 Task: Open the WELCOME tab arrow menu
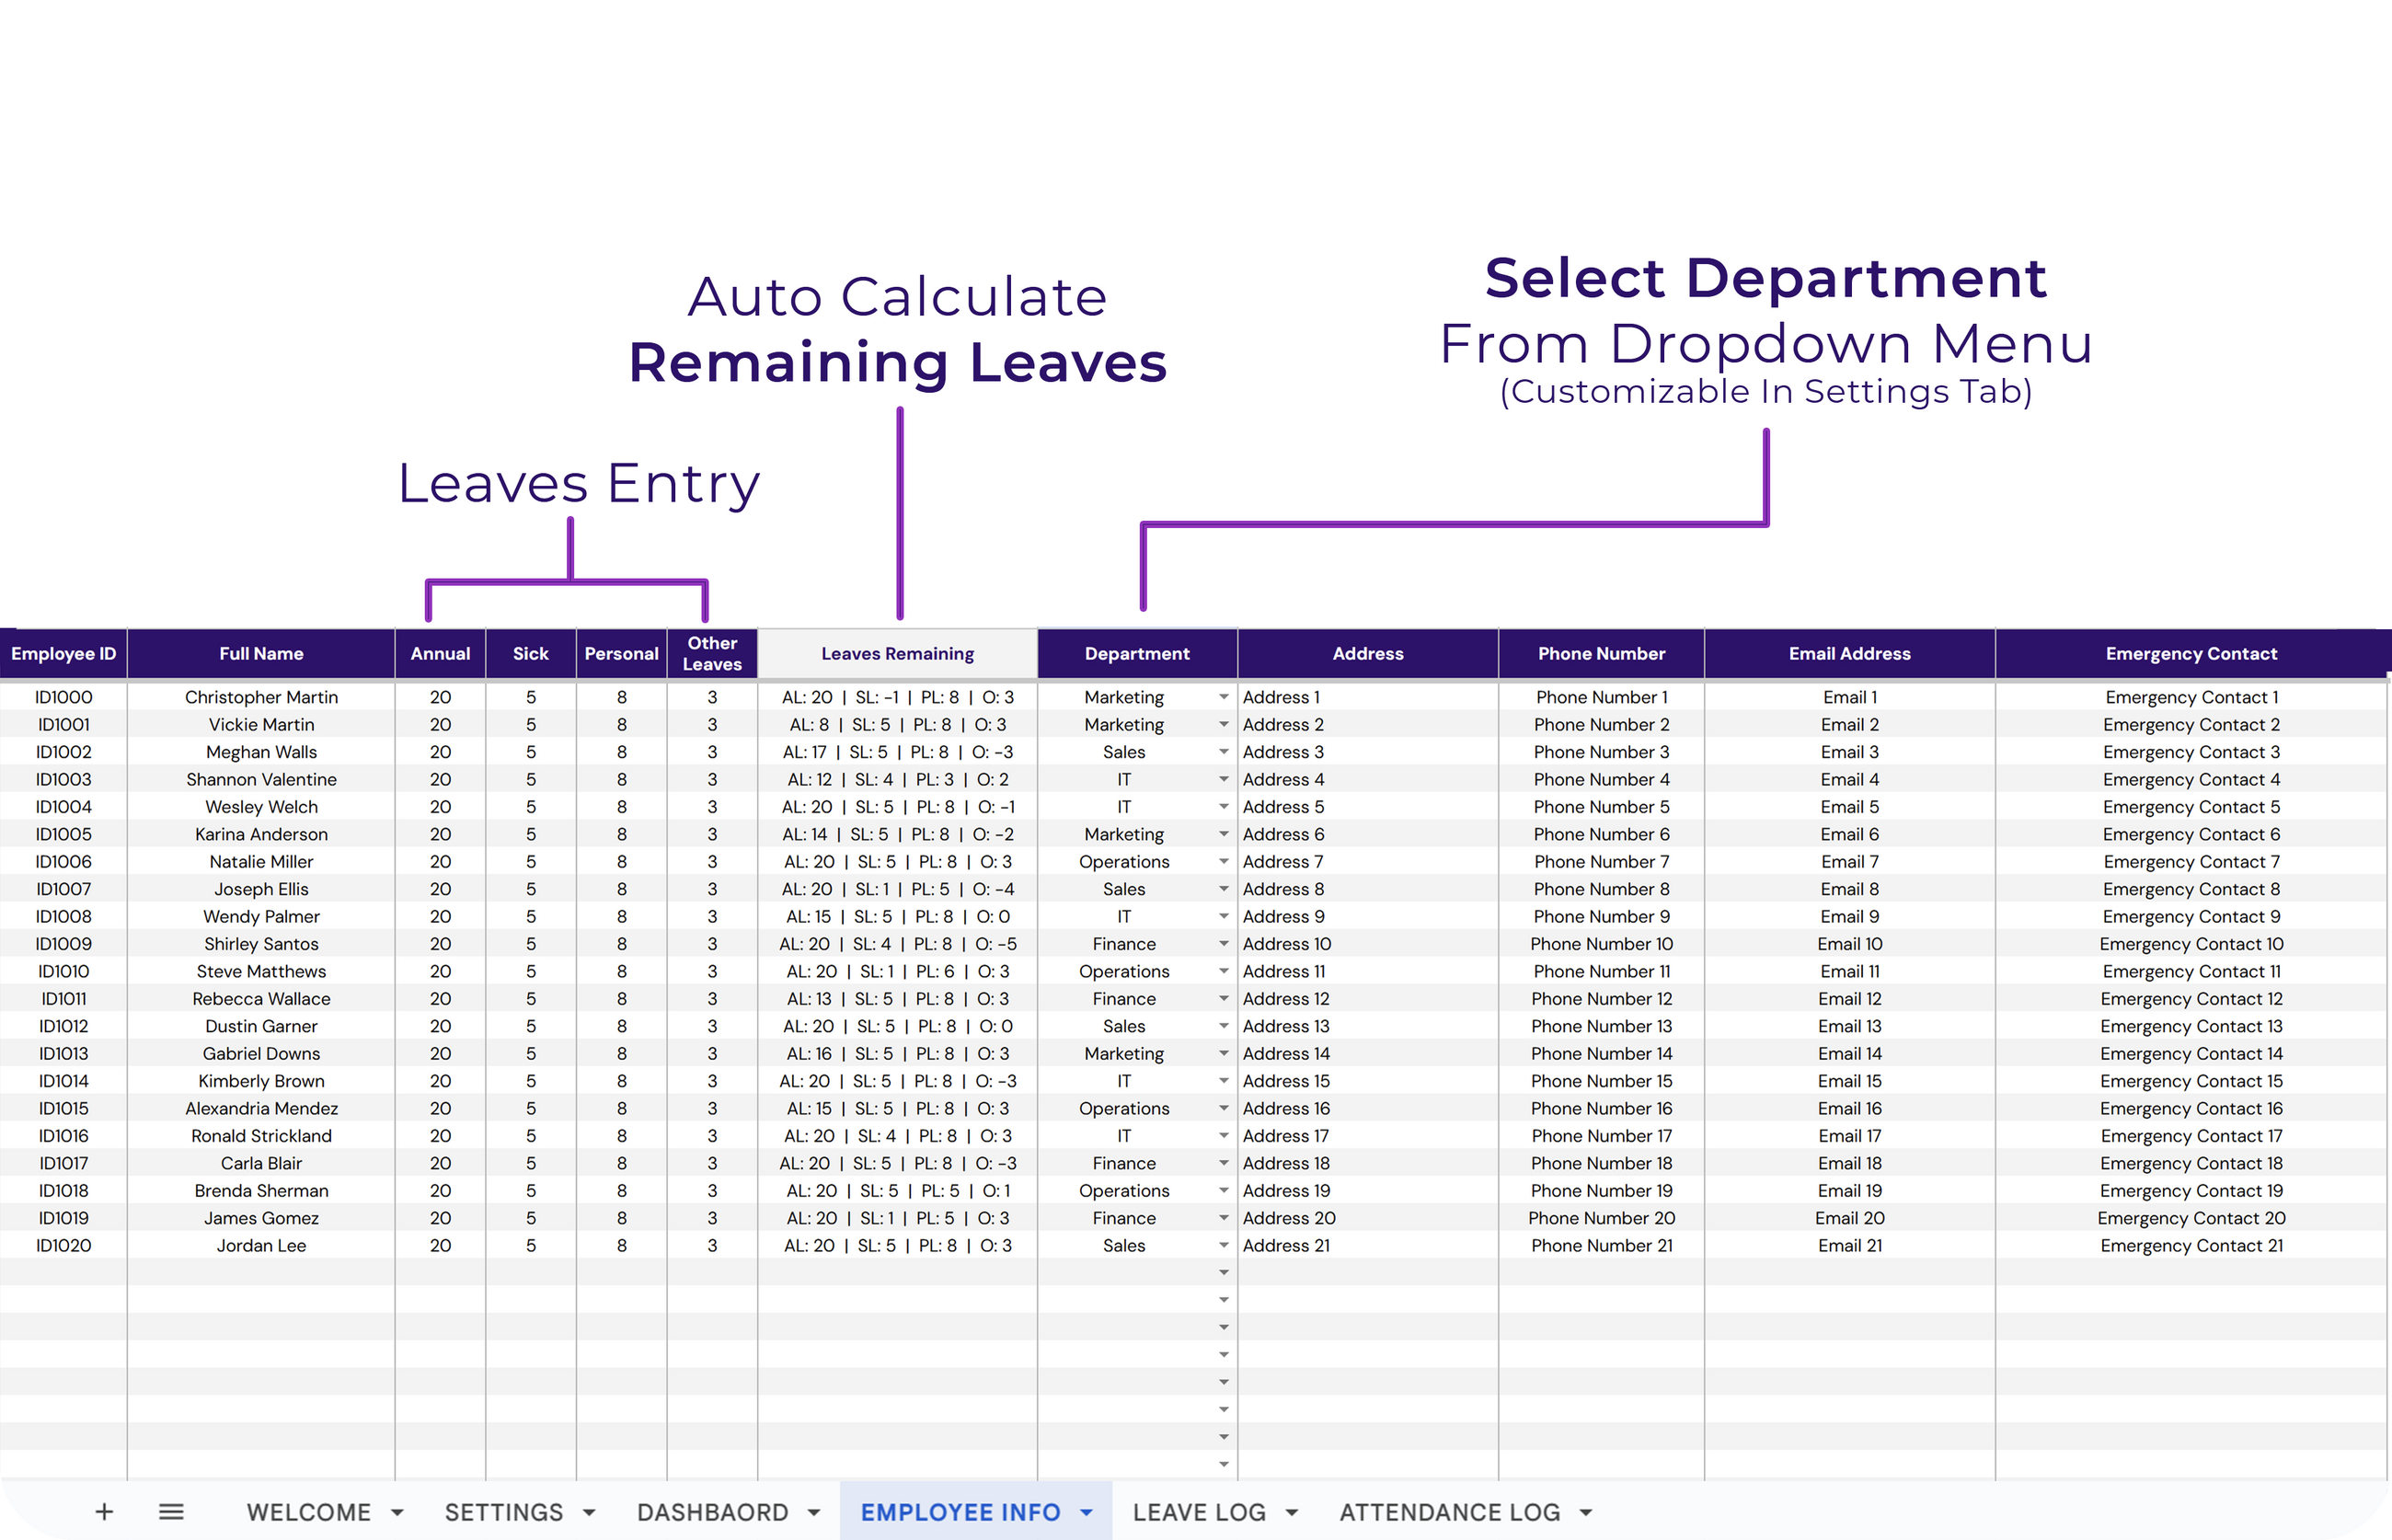tap(397, 1513)
